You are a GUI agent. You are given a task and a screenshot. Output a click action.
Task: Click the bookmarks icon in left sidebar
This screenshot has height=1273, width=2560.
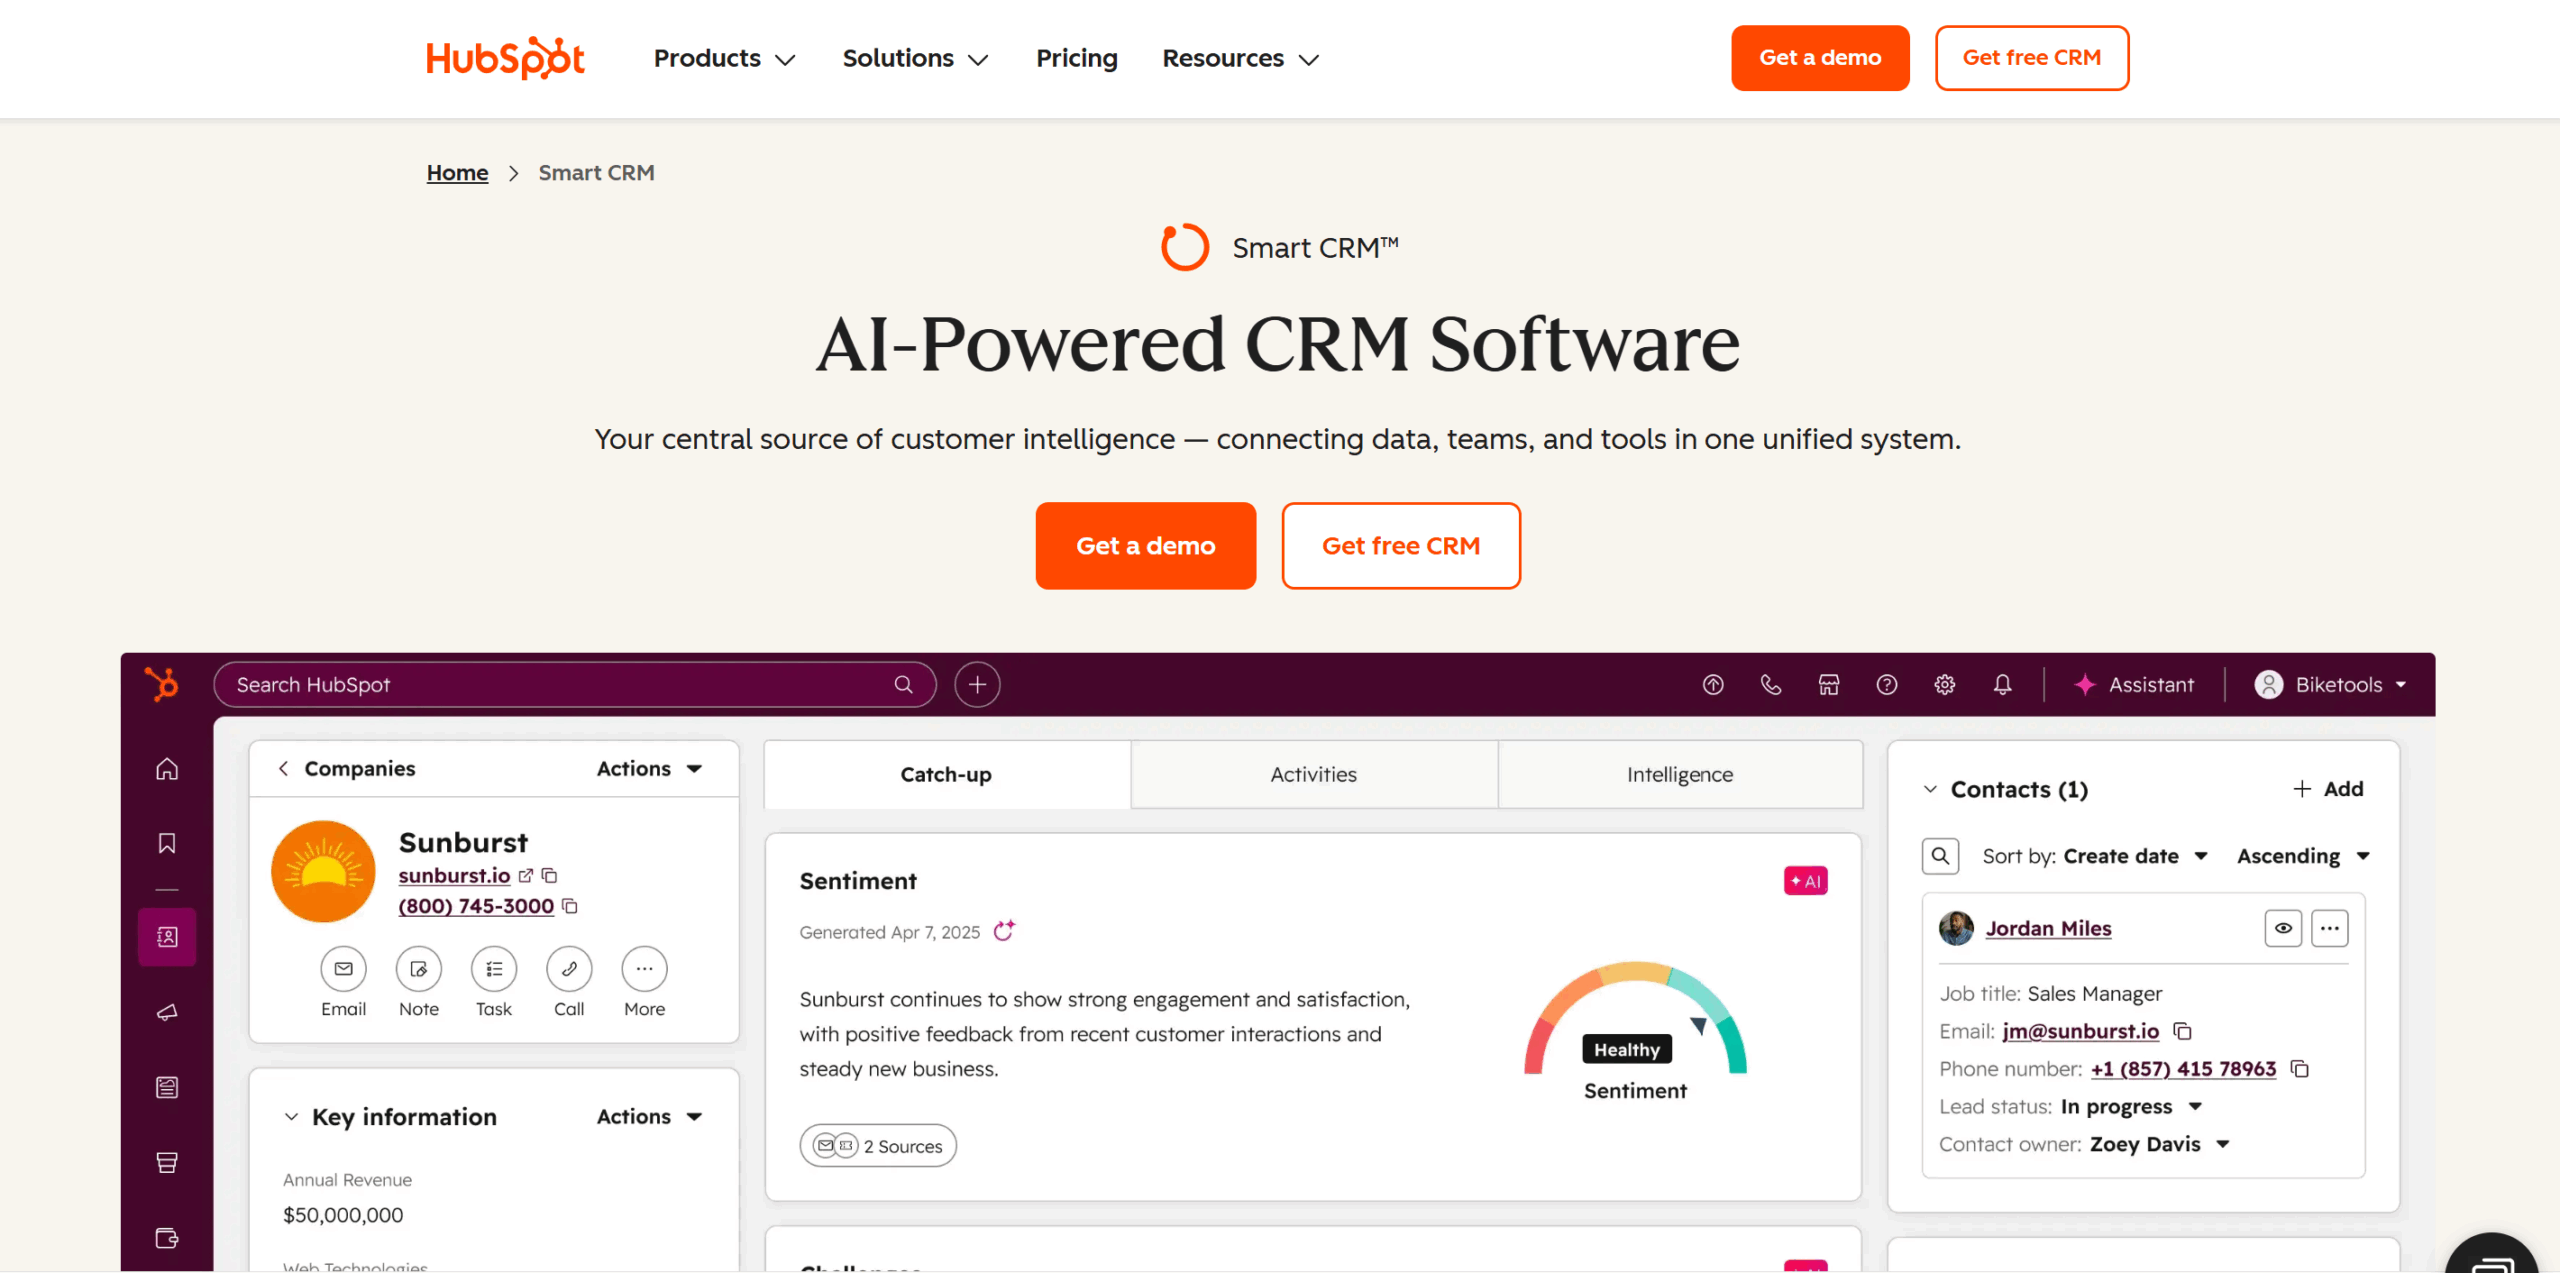pos(167,843)
